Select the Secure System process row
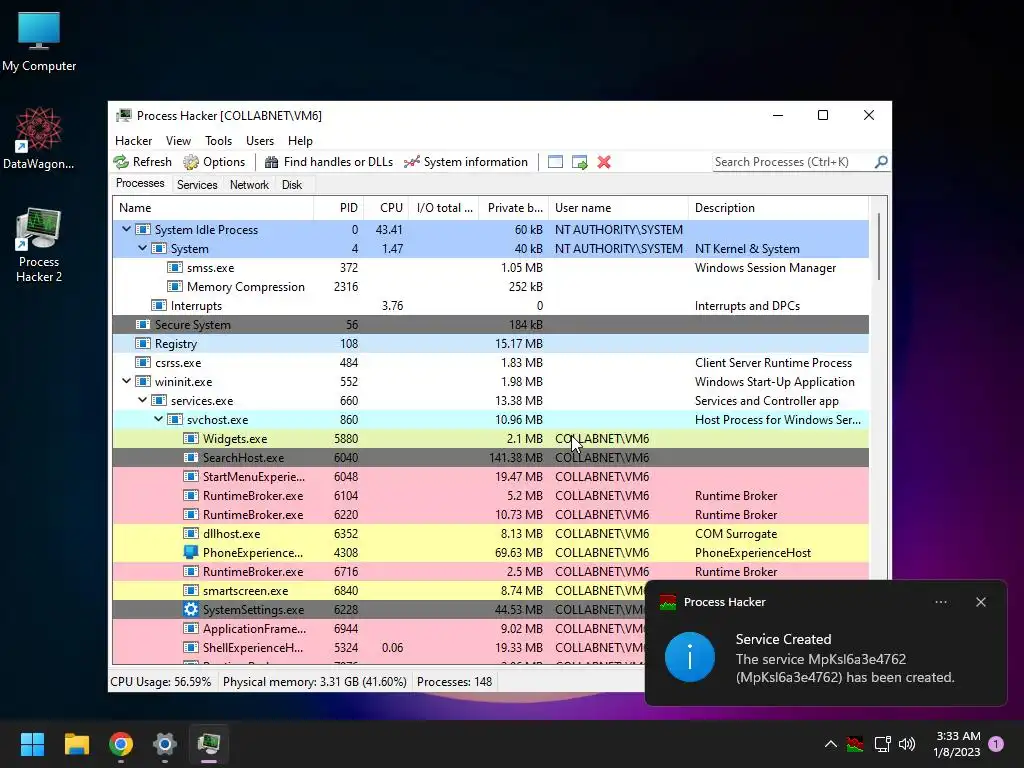The width and height of the screenshot is (1024, 768). [490, 325]
